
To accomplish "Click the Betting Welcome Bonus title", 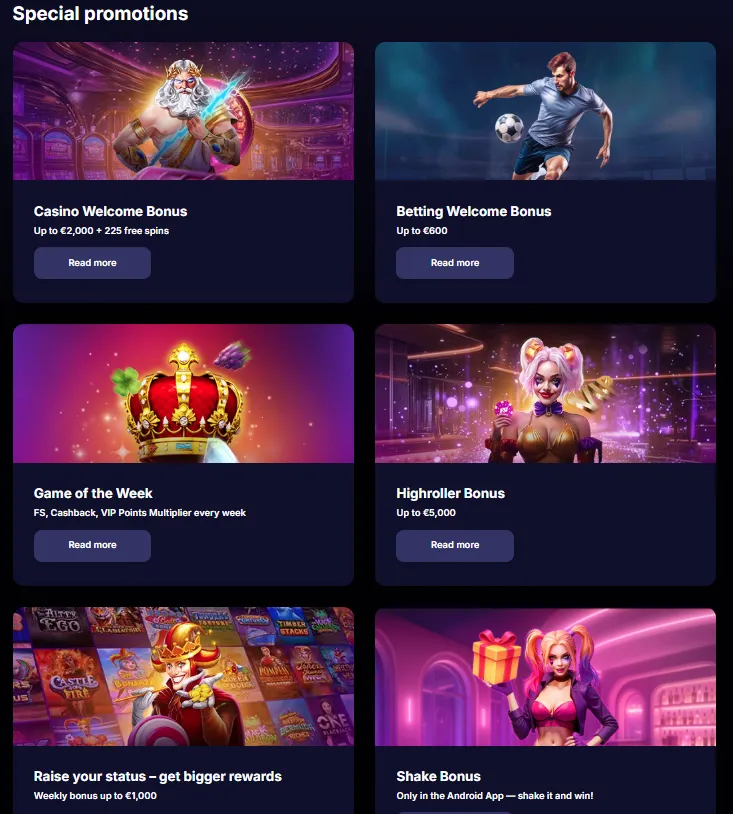I will [x=473, y=211].
